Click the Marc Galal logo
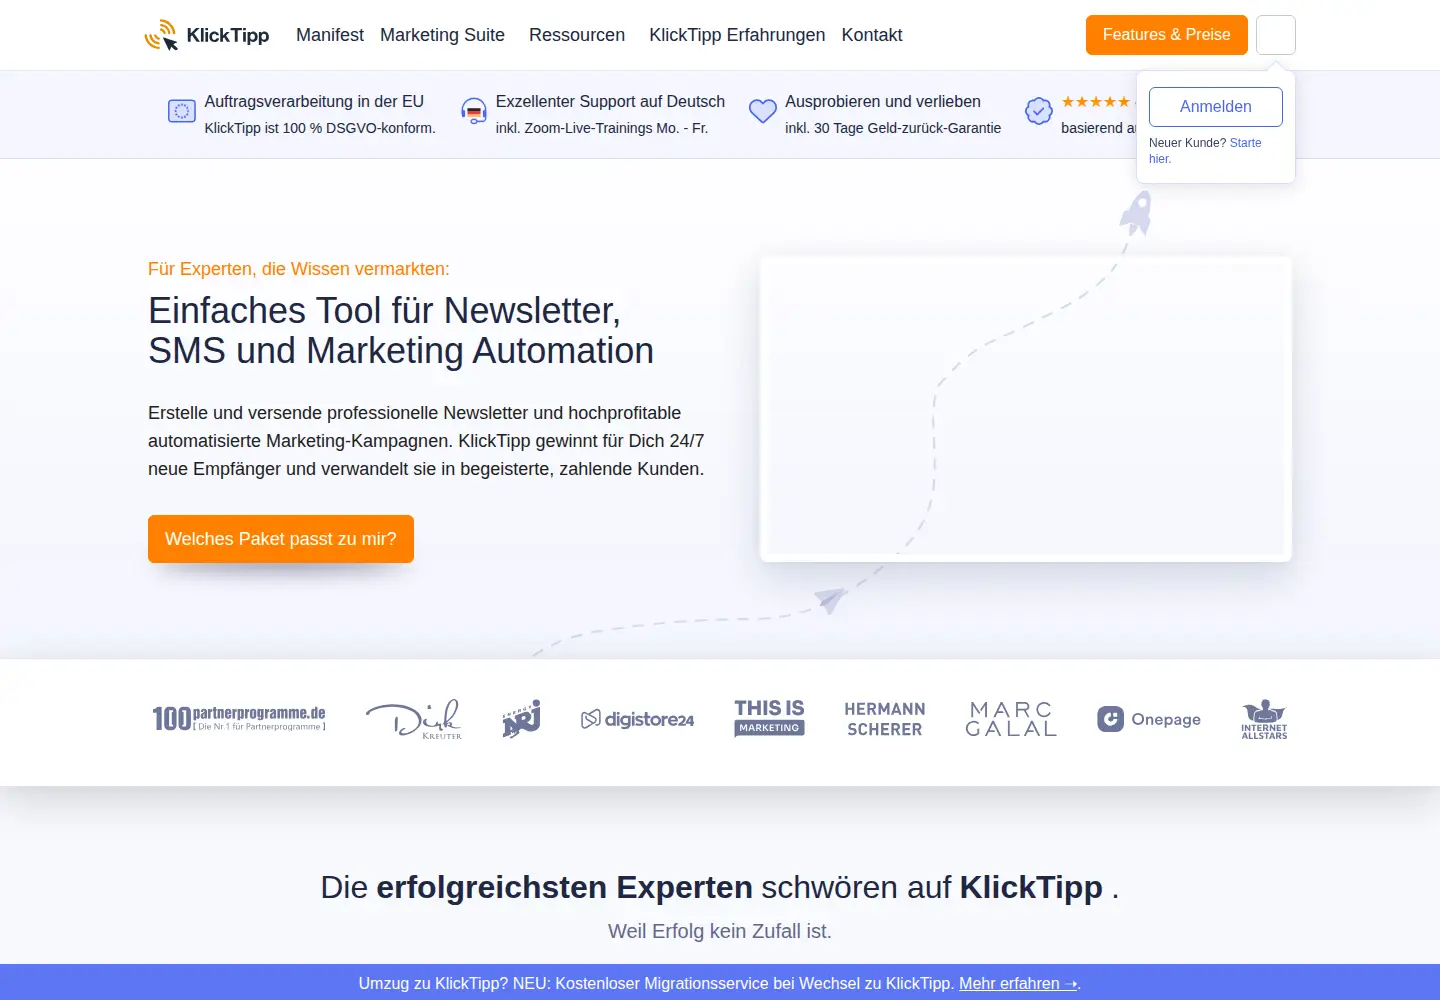Viewport: 1440px width, 1000px height. tap(1011, 719)
